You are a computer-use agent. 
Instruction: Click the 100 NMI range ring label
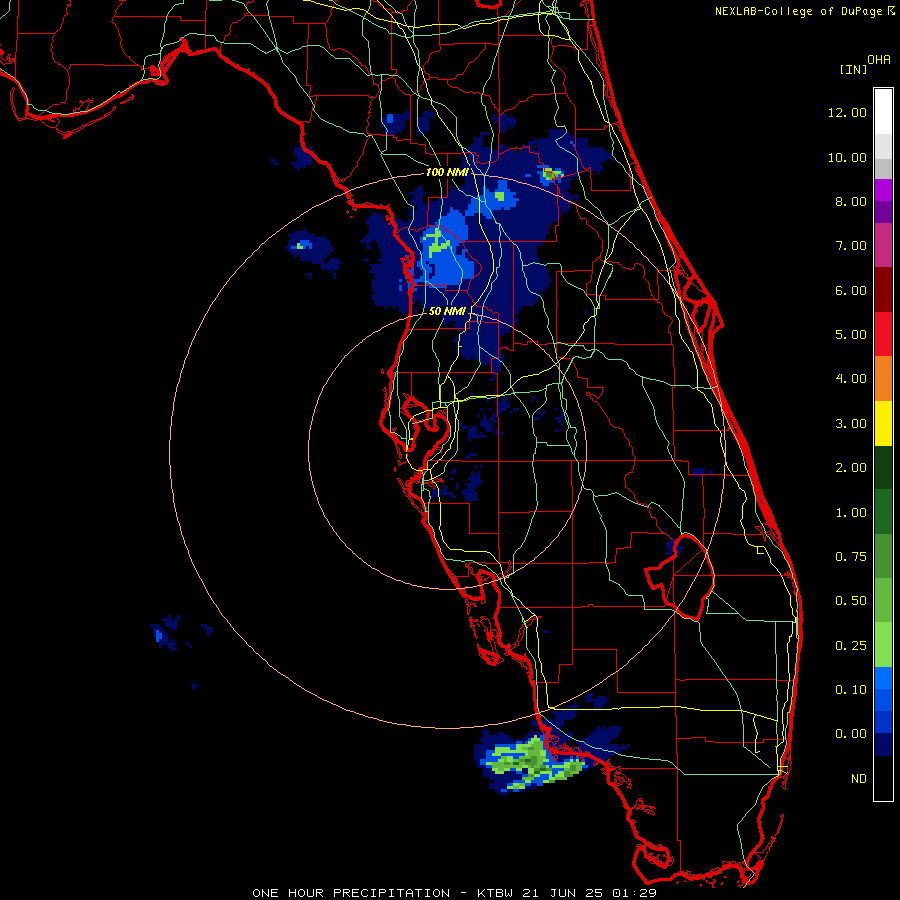click(x=447, y=172)
